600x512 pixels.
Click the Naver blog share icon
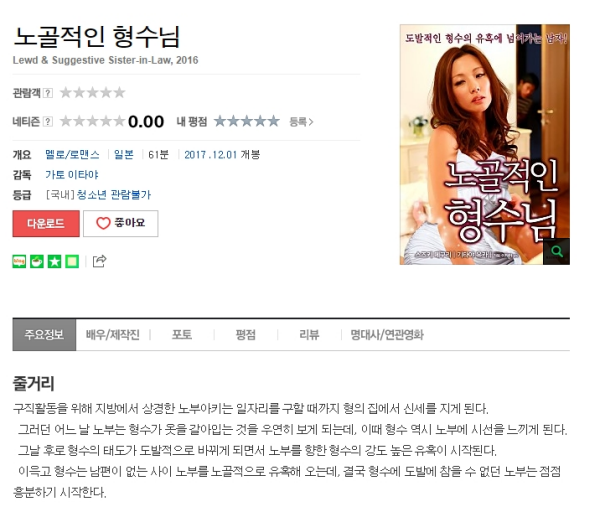[19, 262]
